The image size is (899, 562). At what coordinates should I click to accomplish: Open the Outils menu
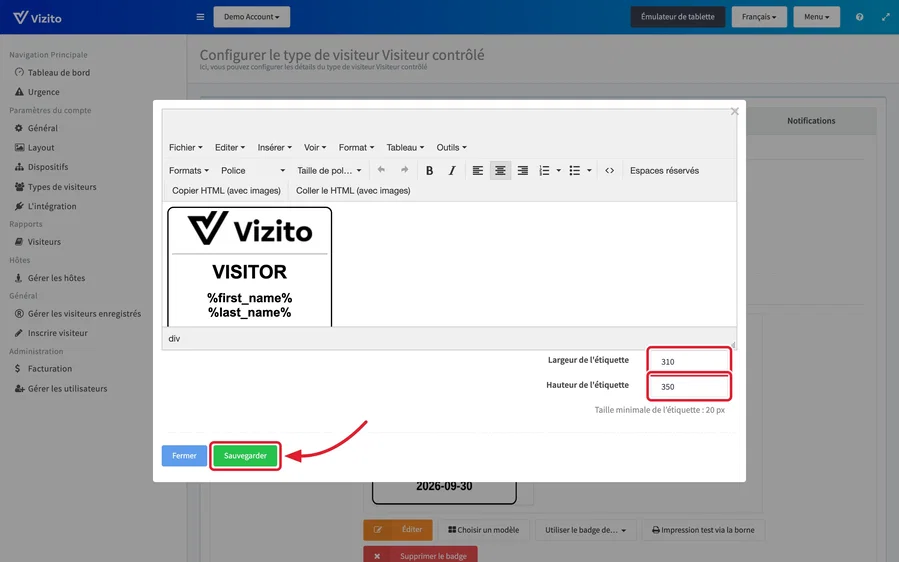point(451,147)
